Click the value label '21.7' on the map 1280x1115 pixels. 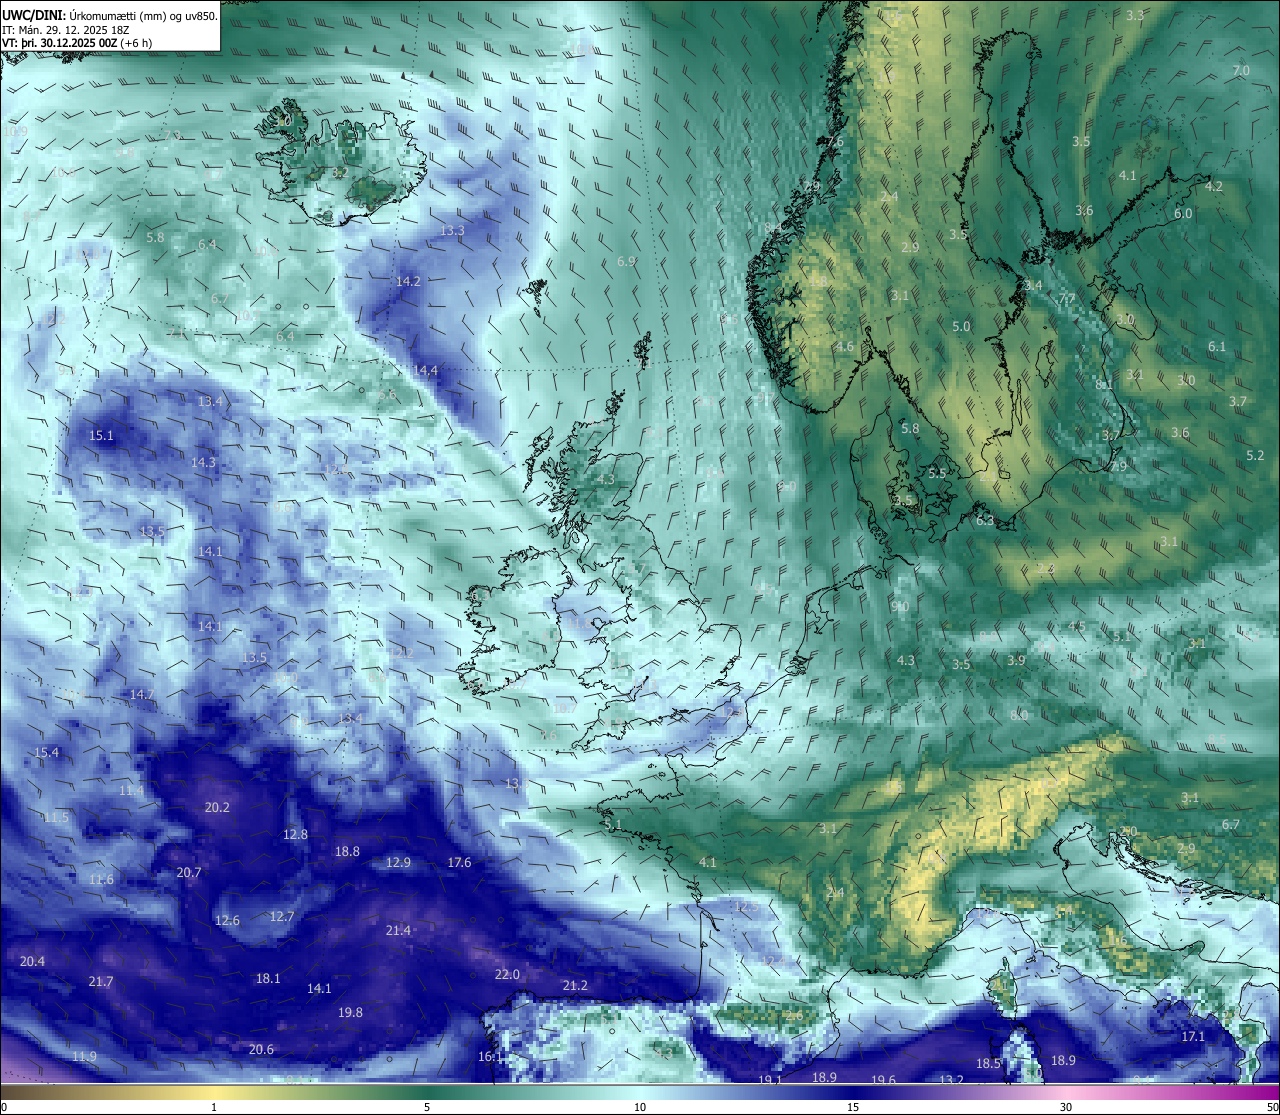(101, 983)
